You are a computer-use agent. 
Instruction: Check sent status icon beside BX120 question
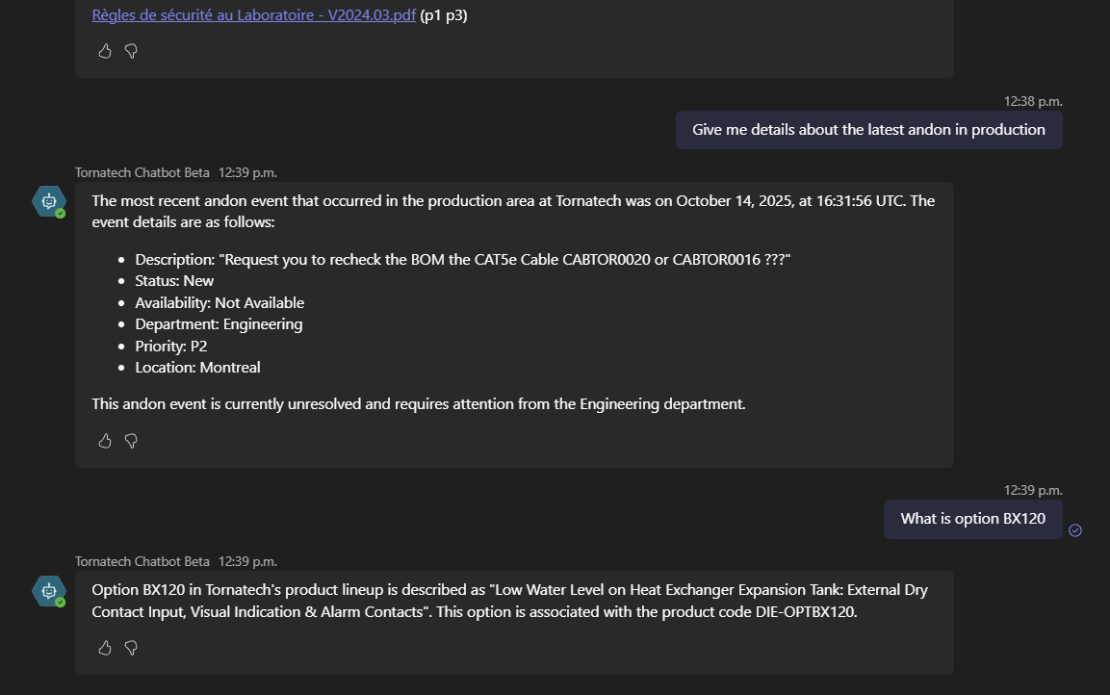pos(1075,530)
